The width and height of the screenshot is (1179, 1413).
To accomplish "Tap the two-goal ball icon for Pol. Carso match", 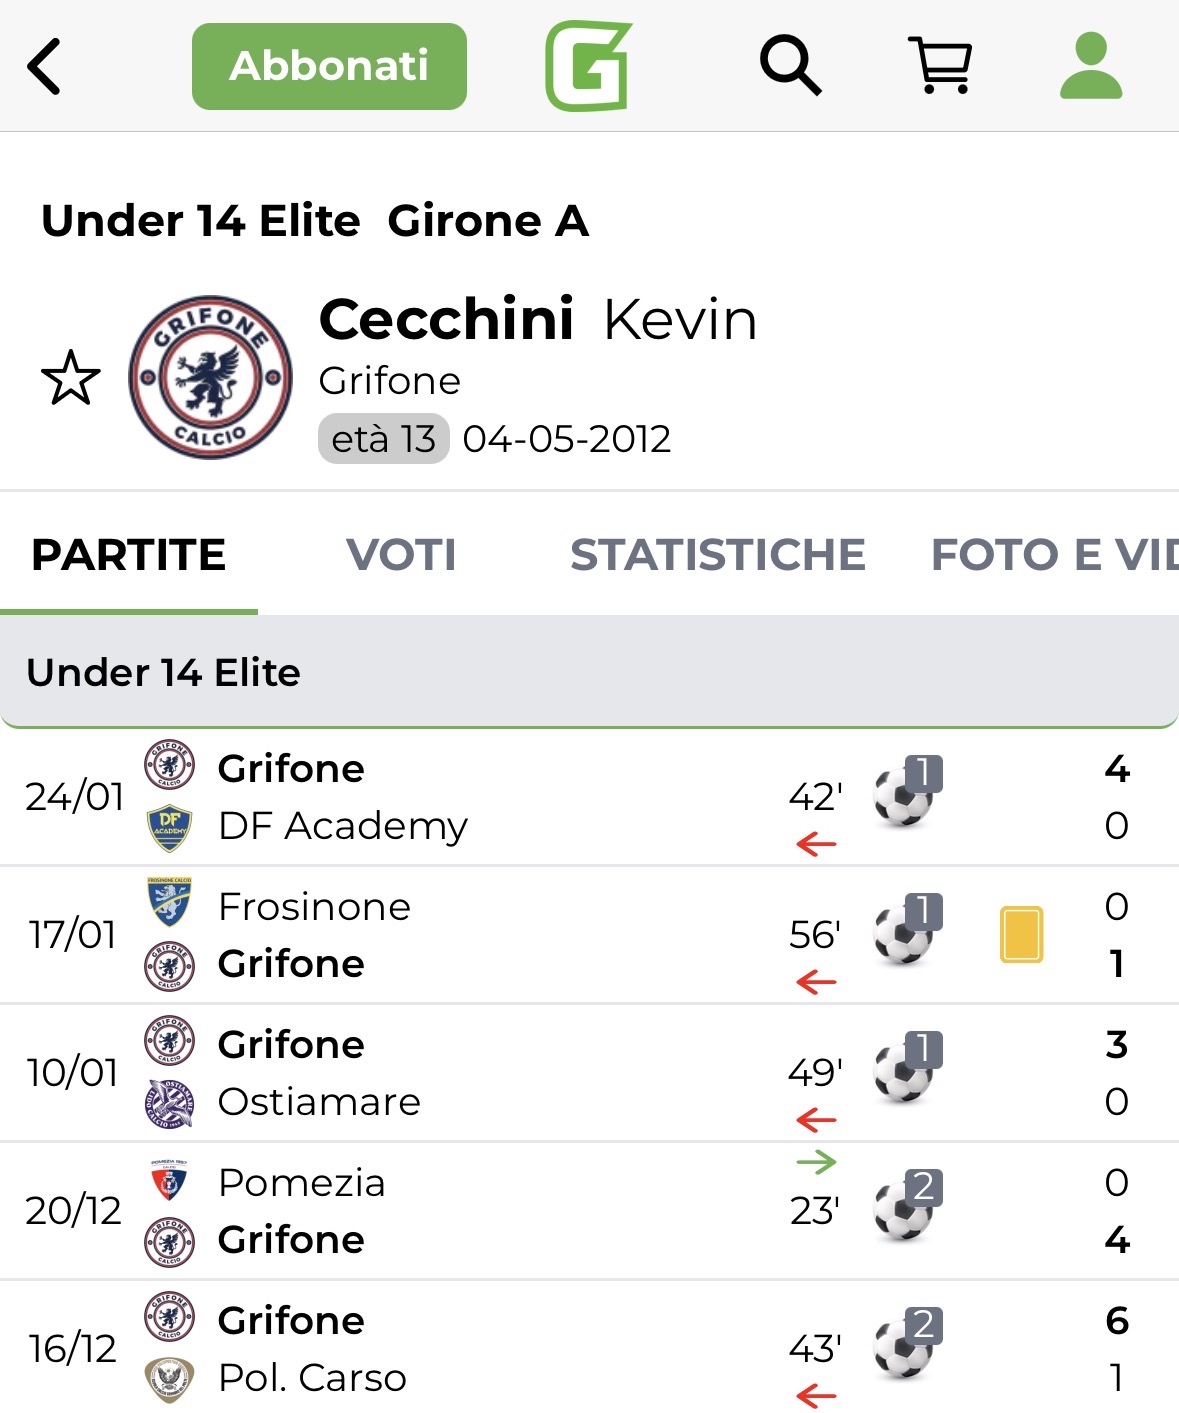I will (906, 1346).
